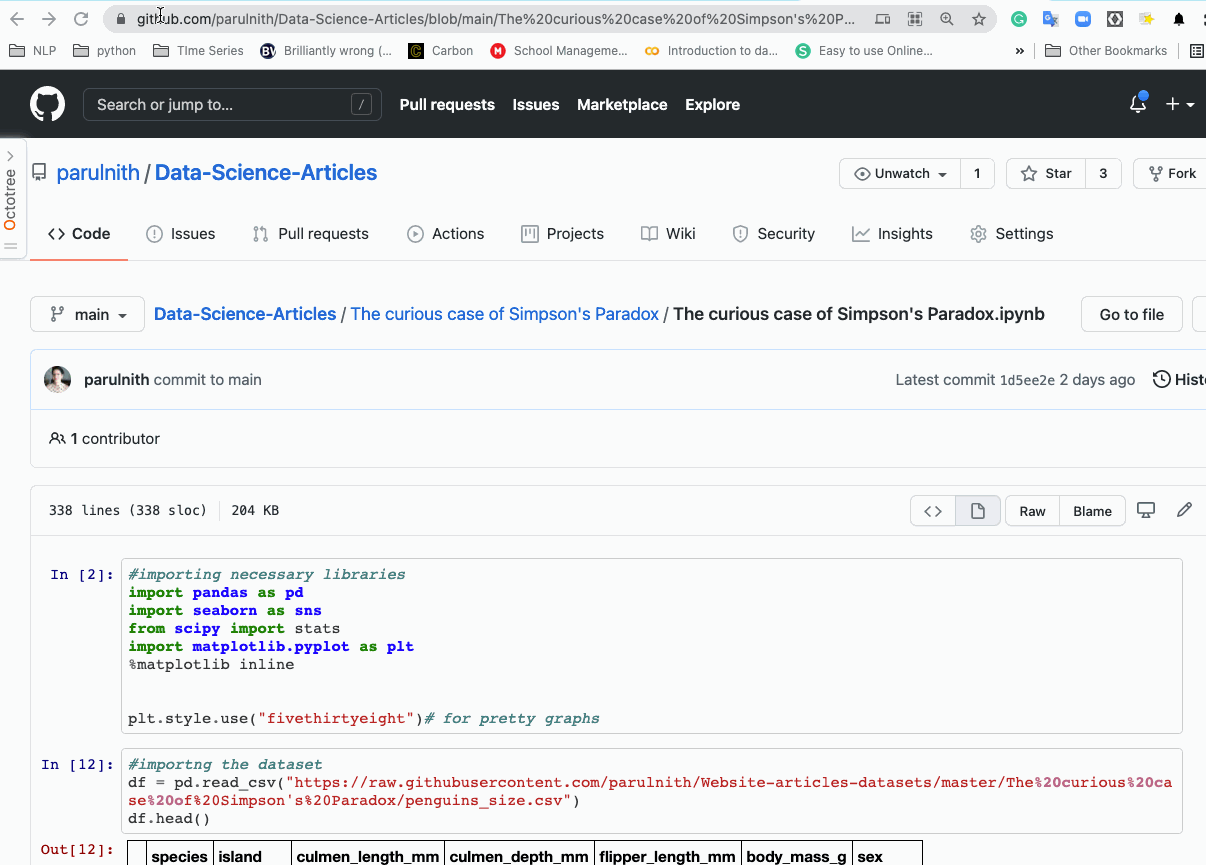
Task: Open the Insights tab
Action: (892, 234)
